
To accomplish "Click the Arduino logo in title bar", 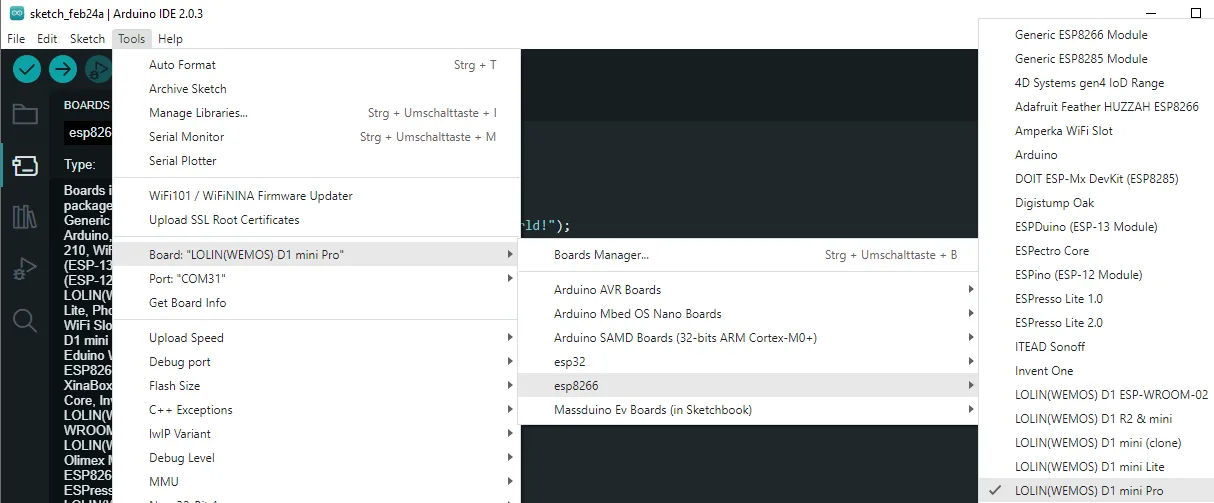I will click(x=16, y=13).
